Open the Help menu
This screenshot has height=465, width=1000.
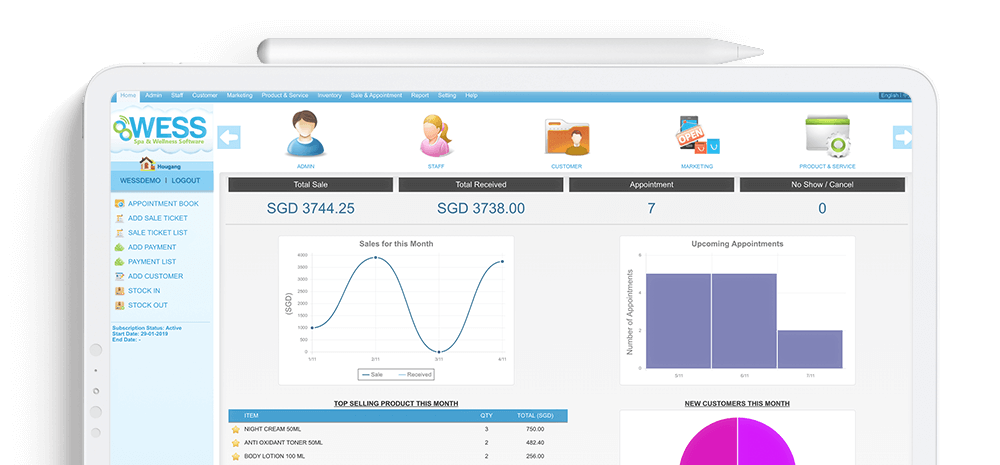pyautogui.click(x=471, y=96)
